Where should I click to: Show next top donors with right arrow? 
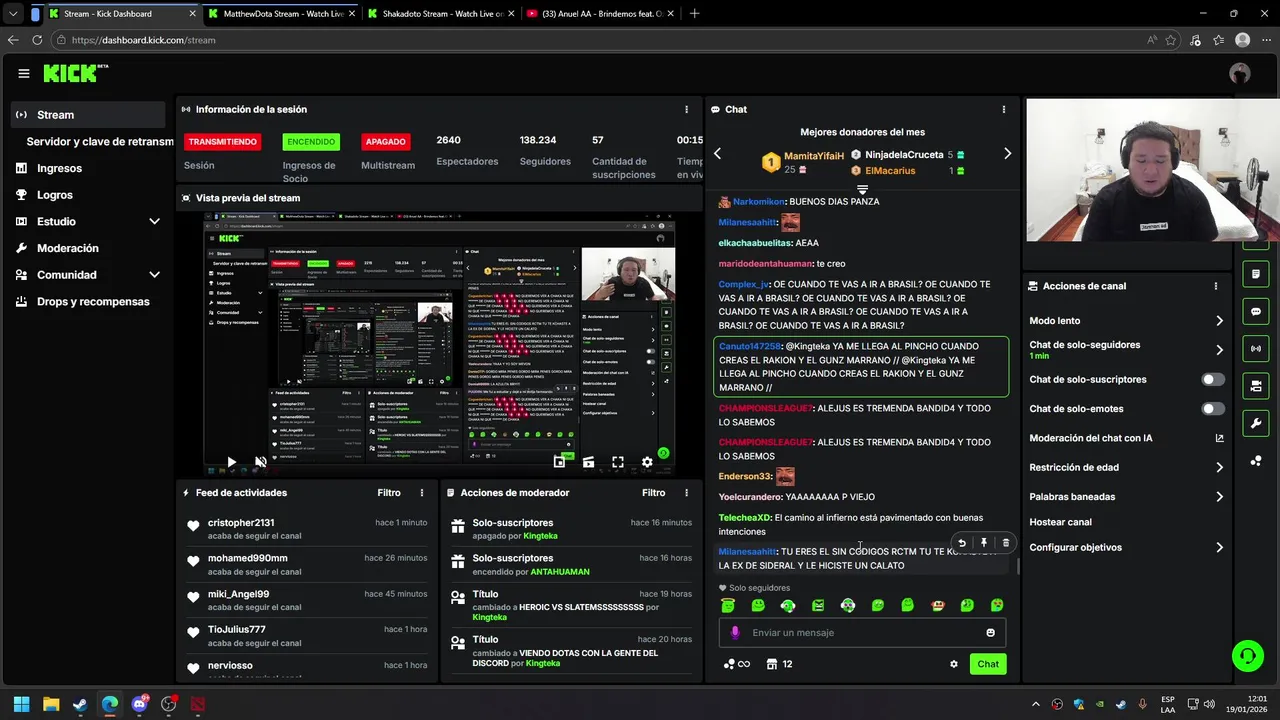coord(1007,154)
